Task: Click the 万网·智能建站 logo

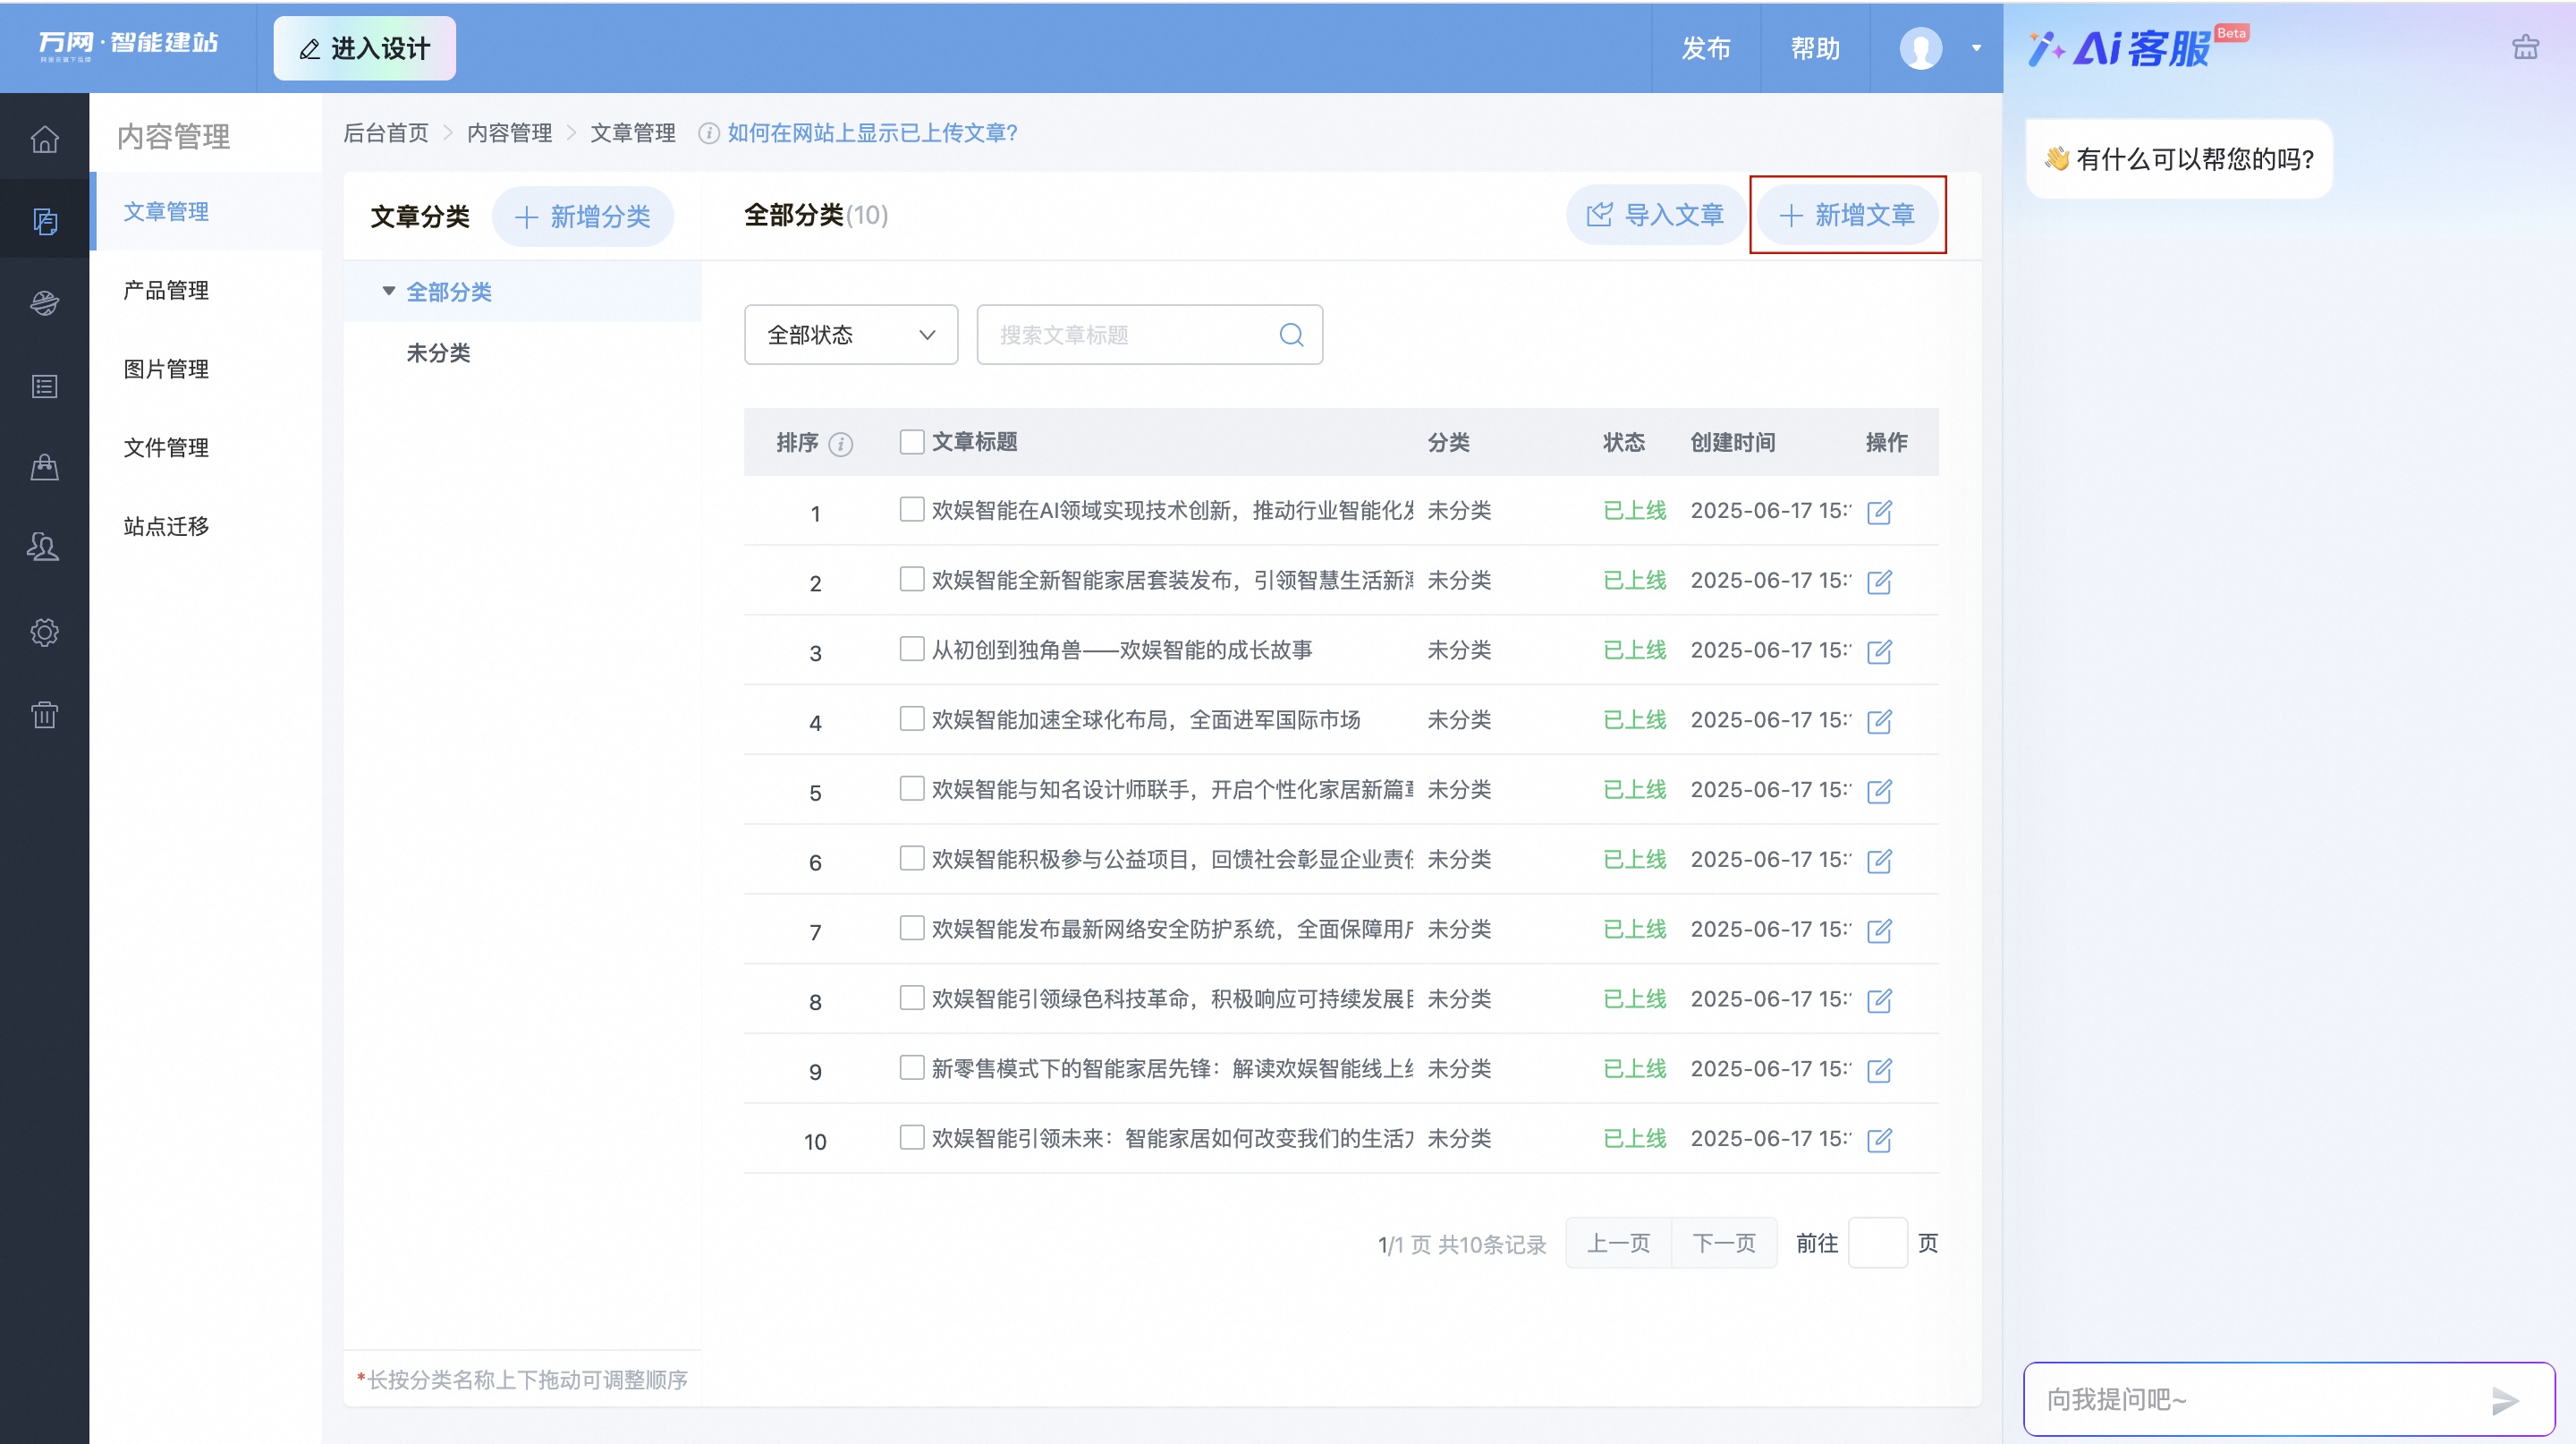Action: (x=128, y=45)
